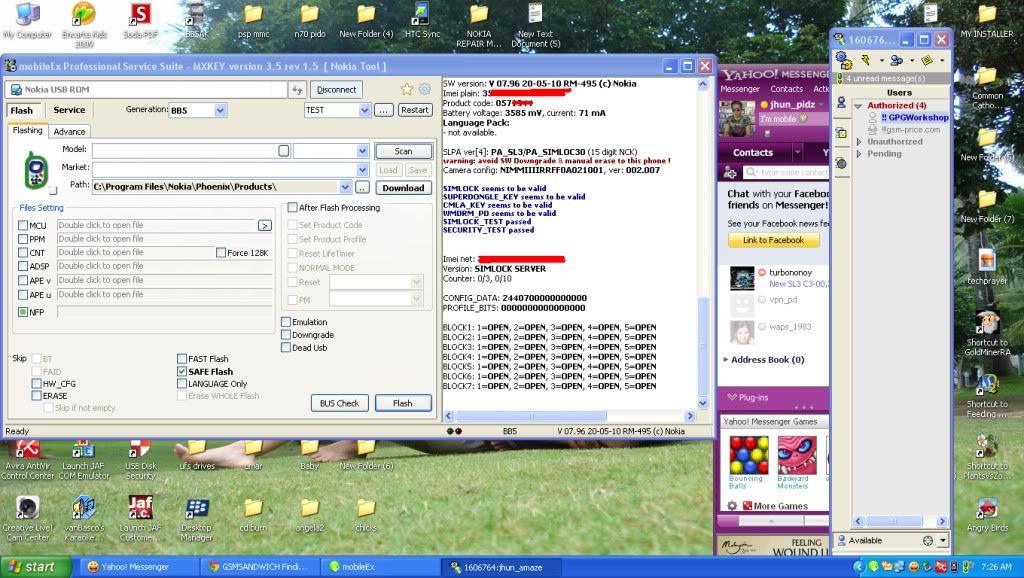Enable the MCU file checkbox
This screenshot has height=578, width=1024.
[23, 225]
